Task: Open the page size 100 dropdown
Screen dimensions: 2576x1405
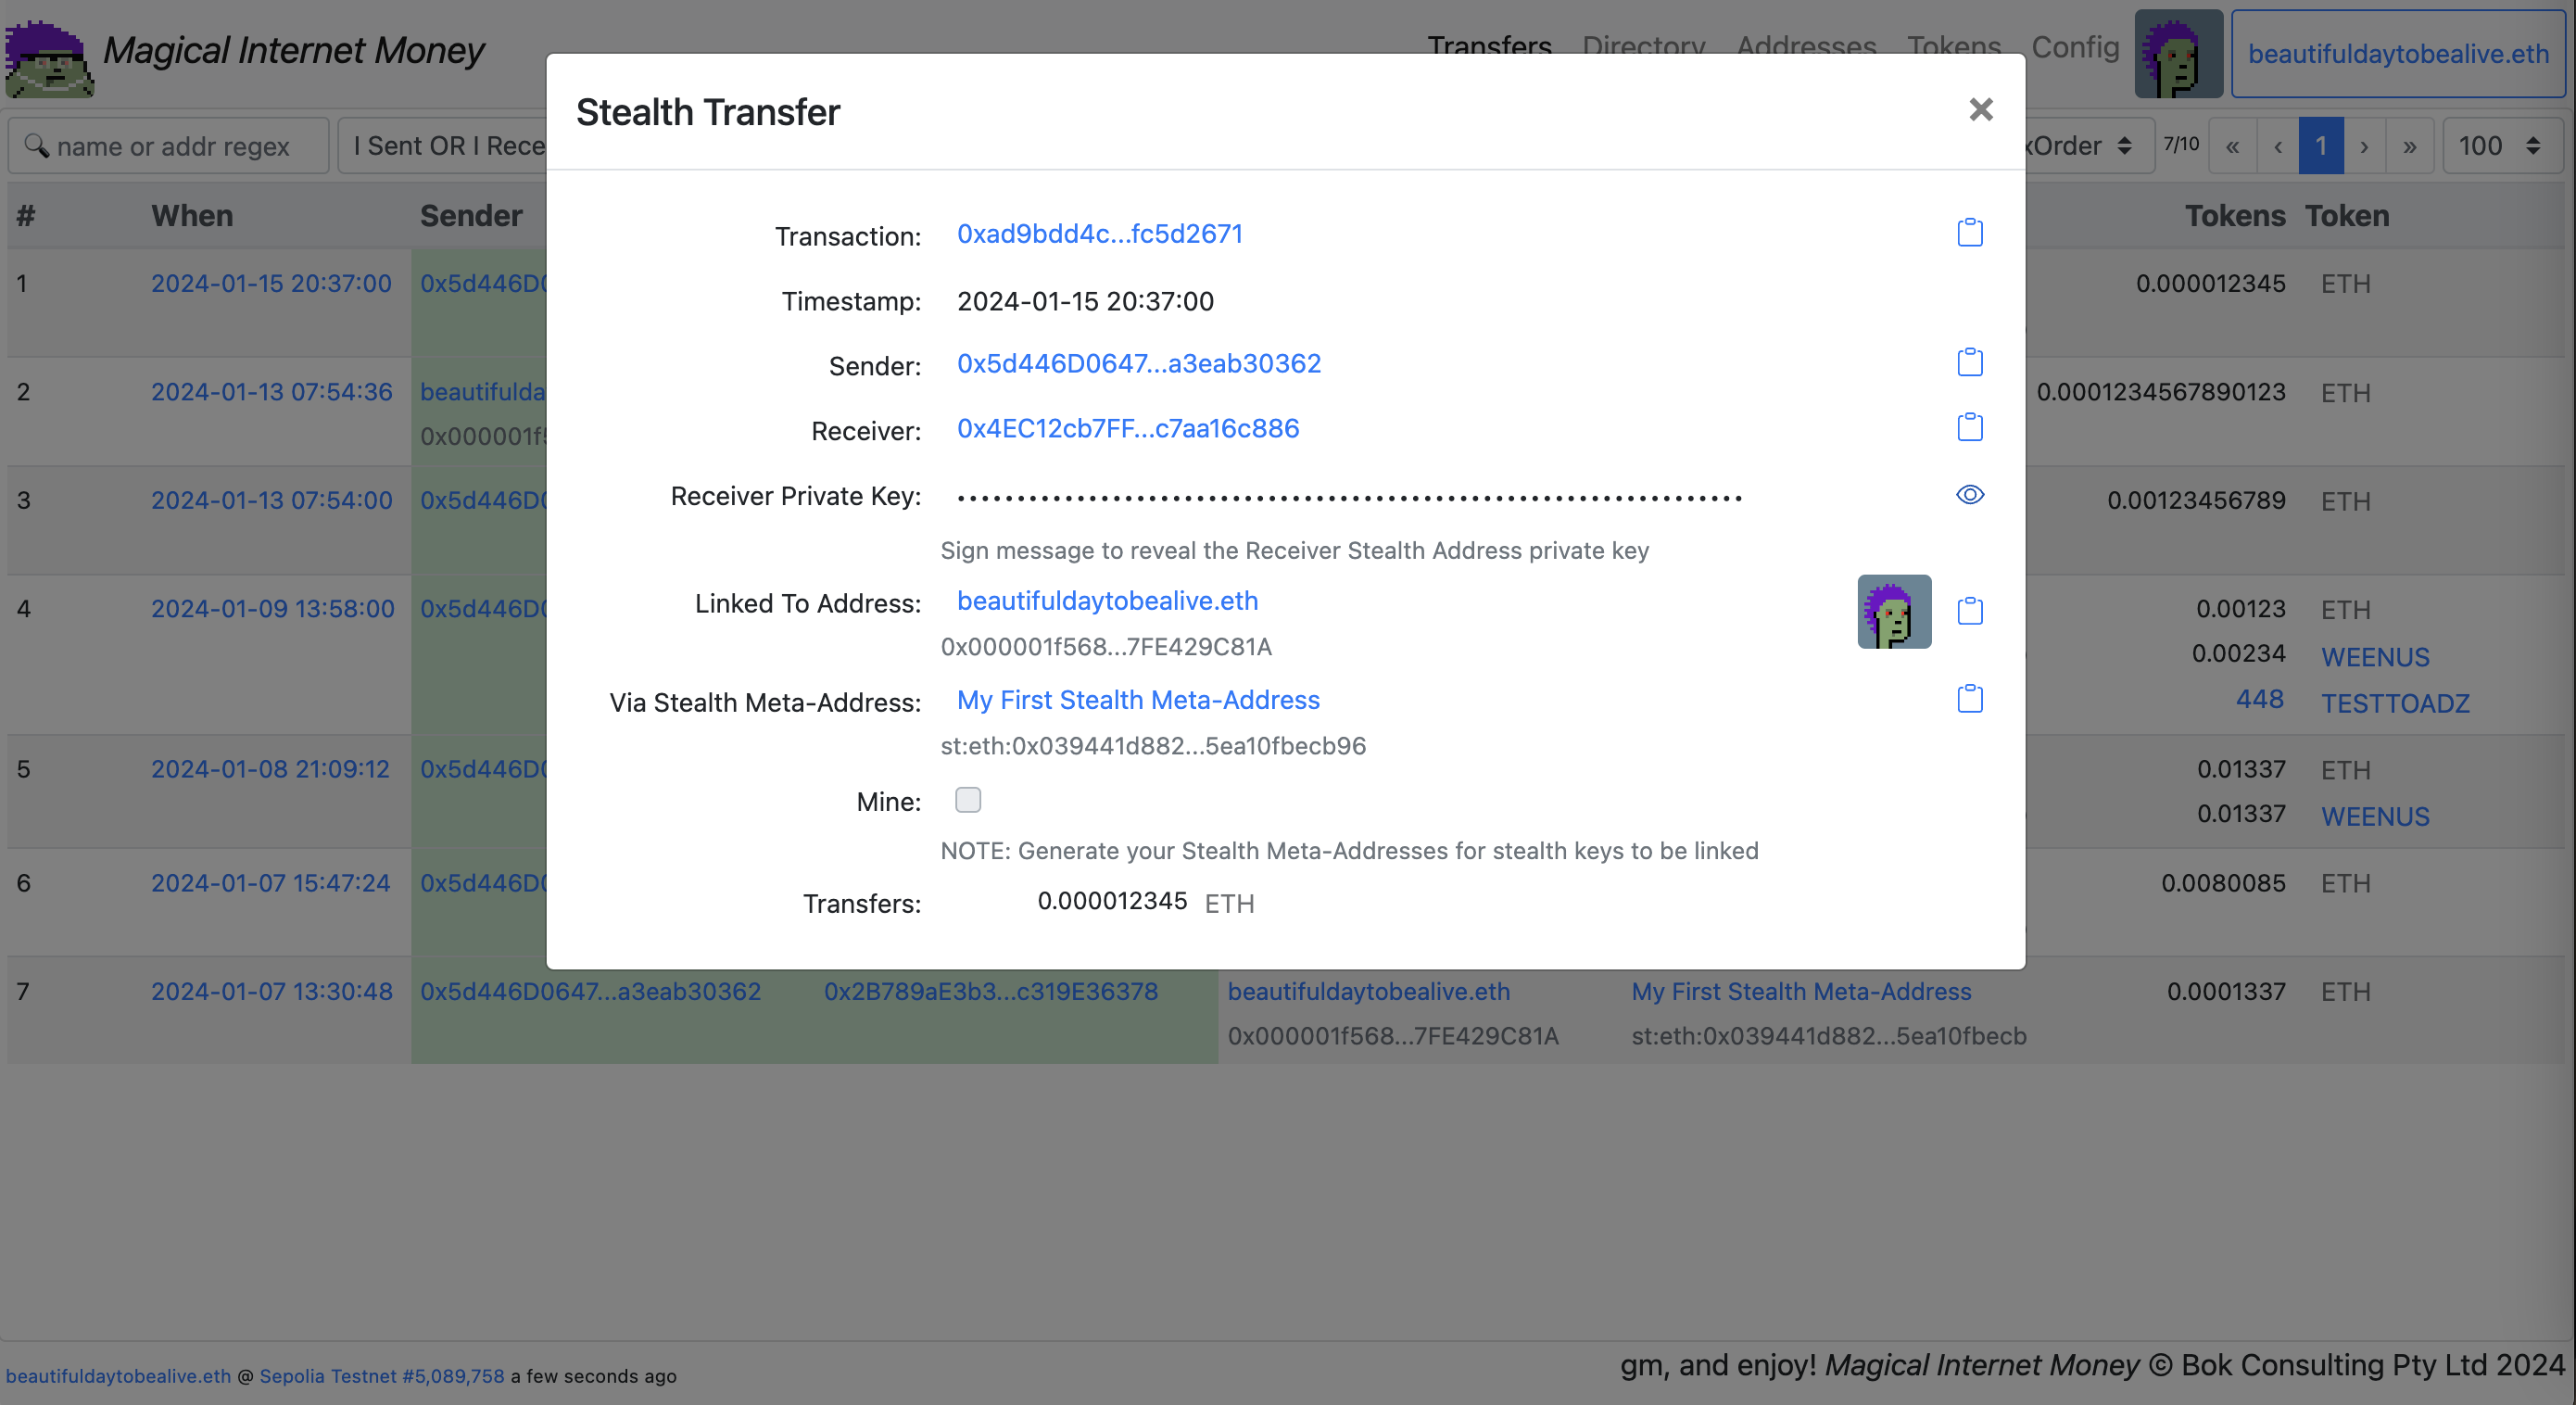Action: (2500, 146)
